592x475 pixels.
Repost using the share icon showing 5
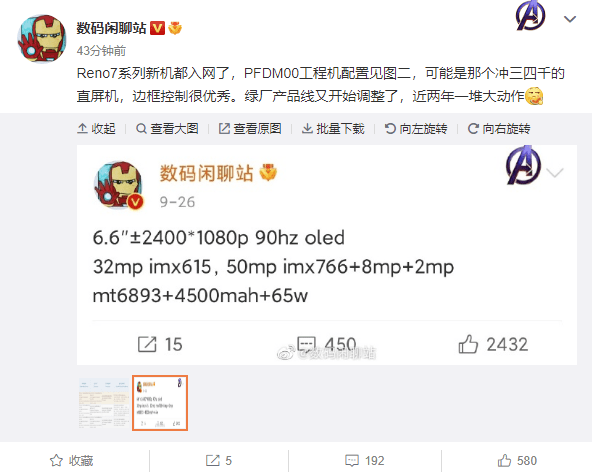tap(219, 461)
